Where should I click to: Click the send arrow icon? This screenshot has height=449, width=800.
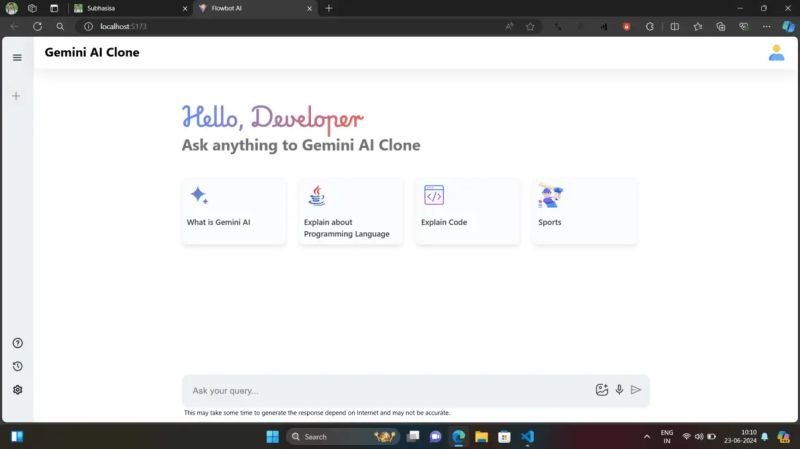point(636,390)
